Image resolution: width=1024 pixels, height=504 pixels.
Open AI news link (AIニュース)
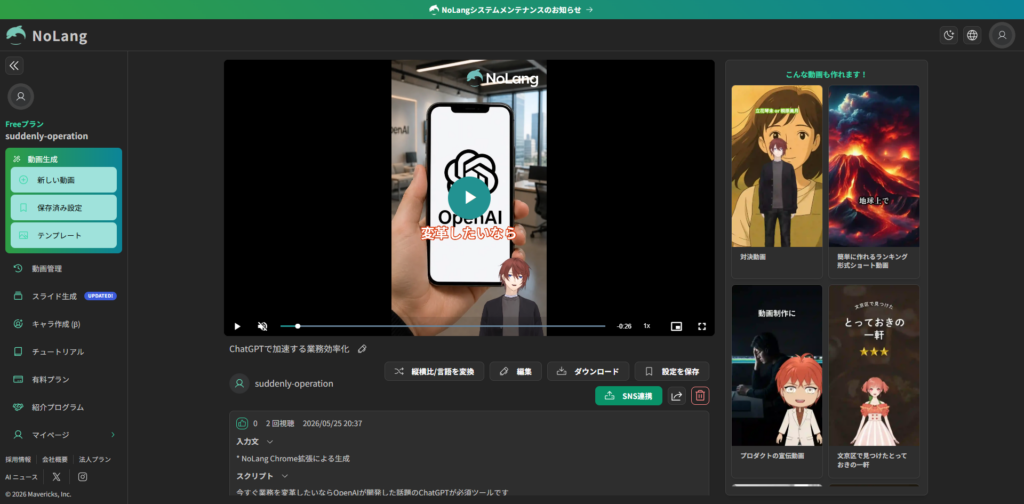(22, 477)
